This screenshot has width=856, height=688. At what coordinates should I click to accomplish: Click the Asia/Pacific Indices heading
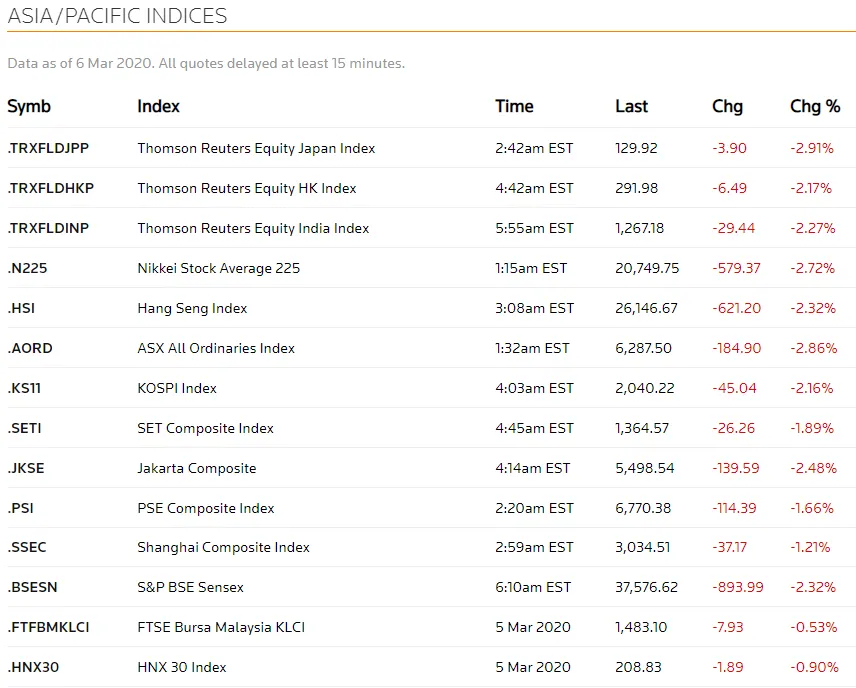point(117,16)
